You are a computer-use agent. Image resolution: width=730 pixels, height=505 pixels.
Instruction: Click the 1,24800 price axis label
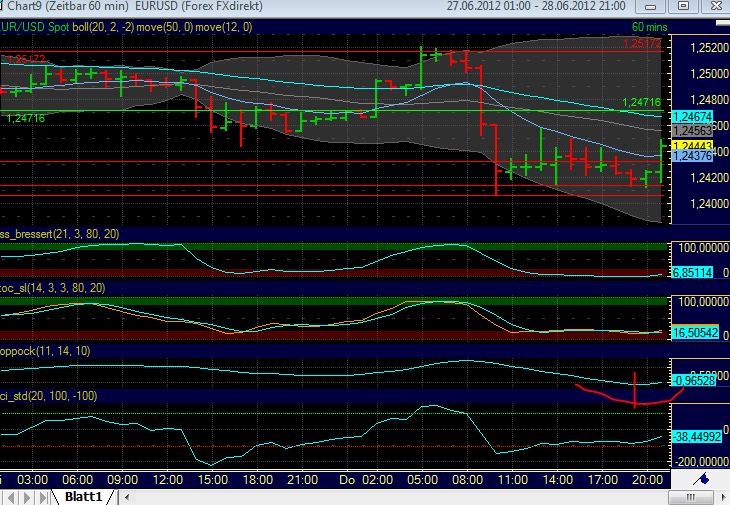pyautogui.click(x=709, y=100)
